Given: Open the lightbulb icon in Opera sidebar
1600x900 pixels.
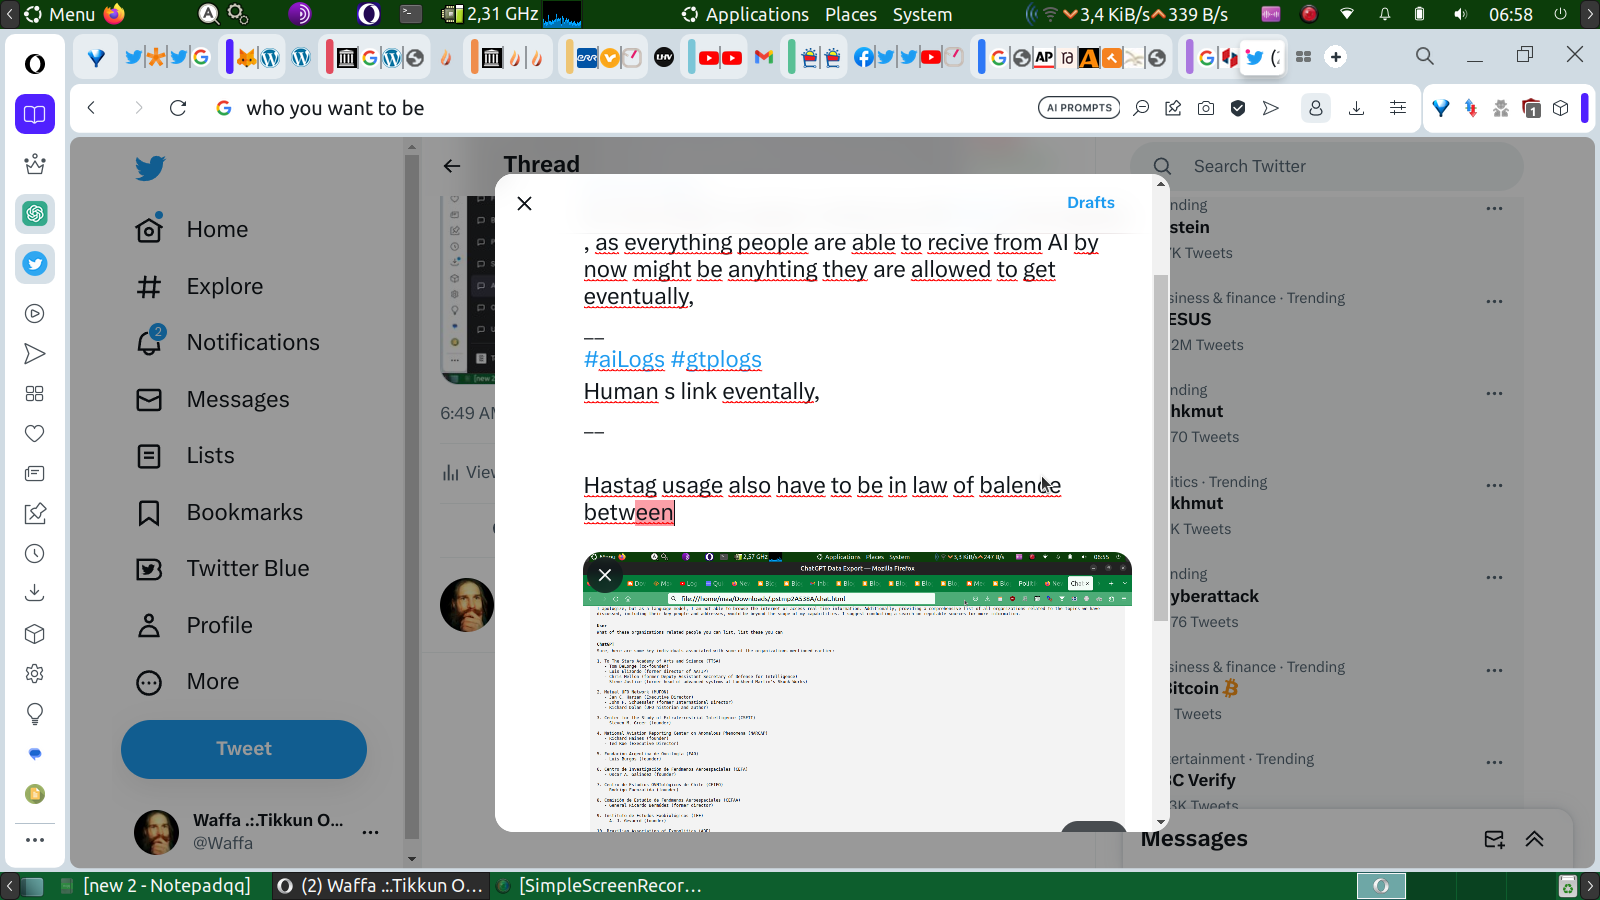Looking at the screenshot, I should point(35,714).
